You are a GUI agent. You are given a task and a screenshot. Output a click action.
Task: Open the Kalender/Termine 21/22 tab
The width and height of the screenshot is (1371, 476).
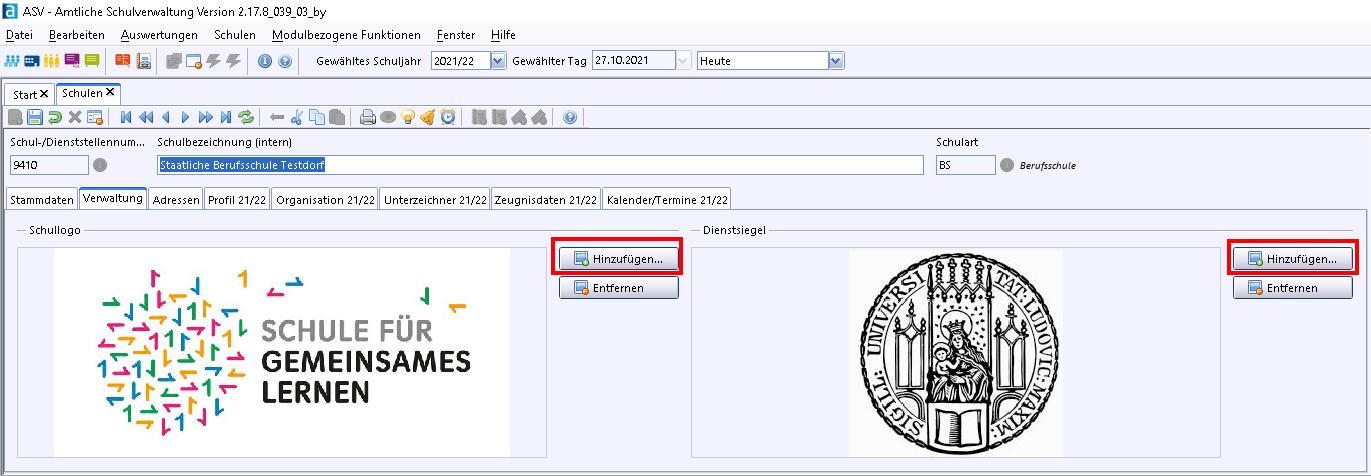(667, 199)
